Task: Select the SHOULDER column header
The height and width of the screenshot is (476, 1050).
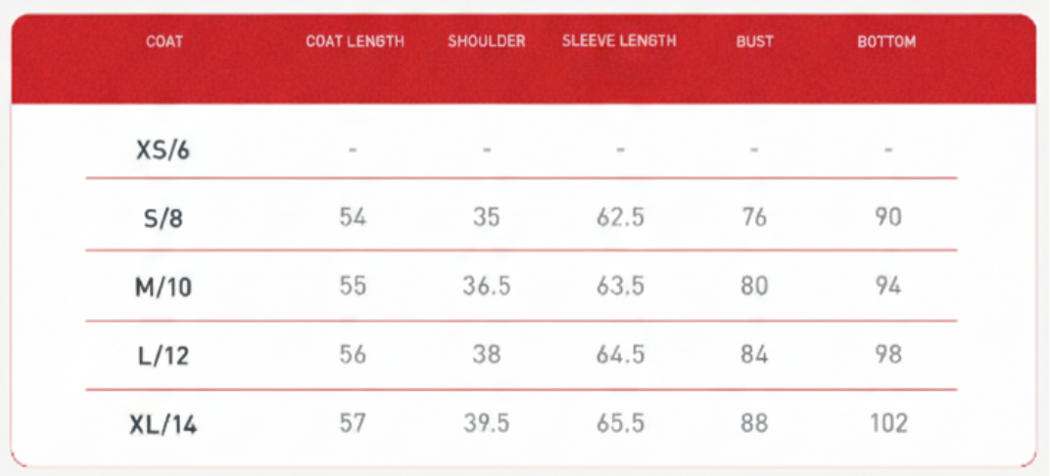Action: tap(486, 42)
